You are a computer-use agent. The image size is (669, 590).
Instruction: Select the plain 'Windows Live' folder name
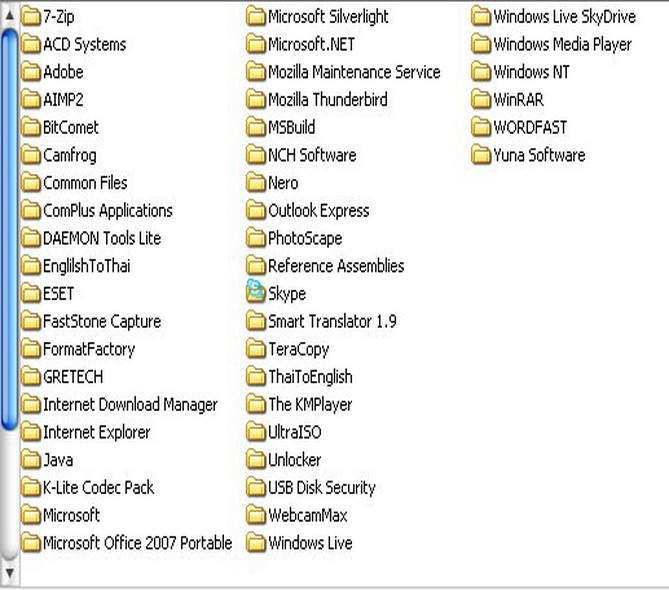tap(310, 543)
